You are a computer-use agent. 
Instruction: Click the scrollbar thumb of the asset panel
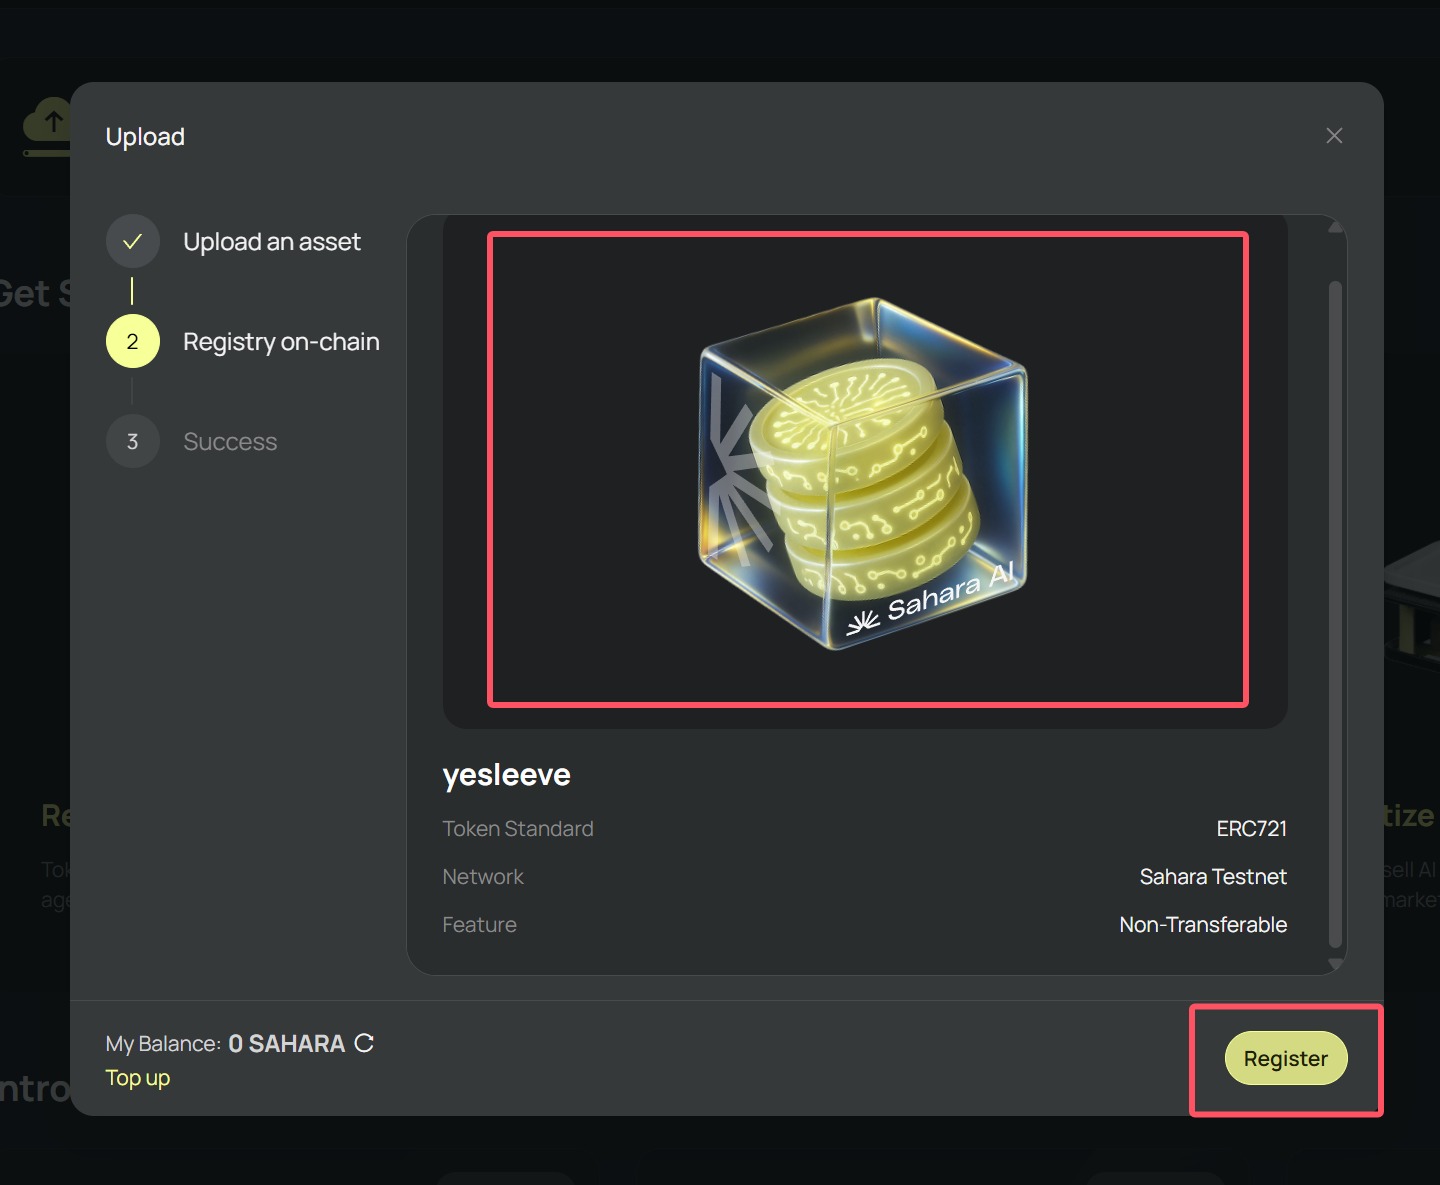pos(1335,613)
